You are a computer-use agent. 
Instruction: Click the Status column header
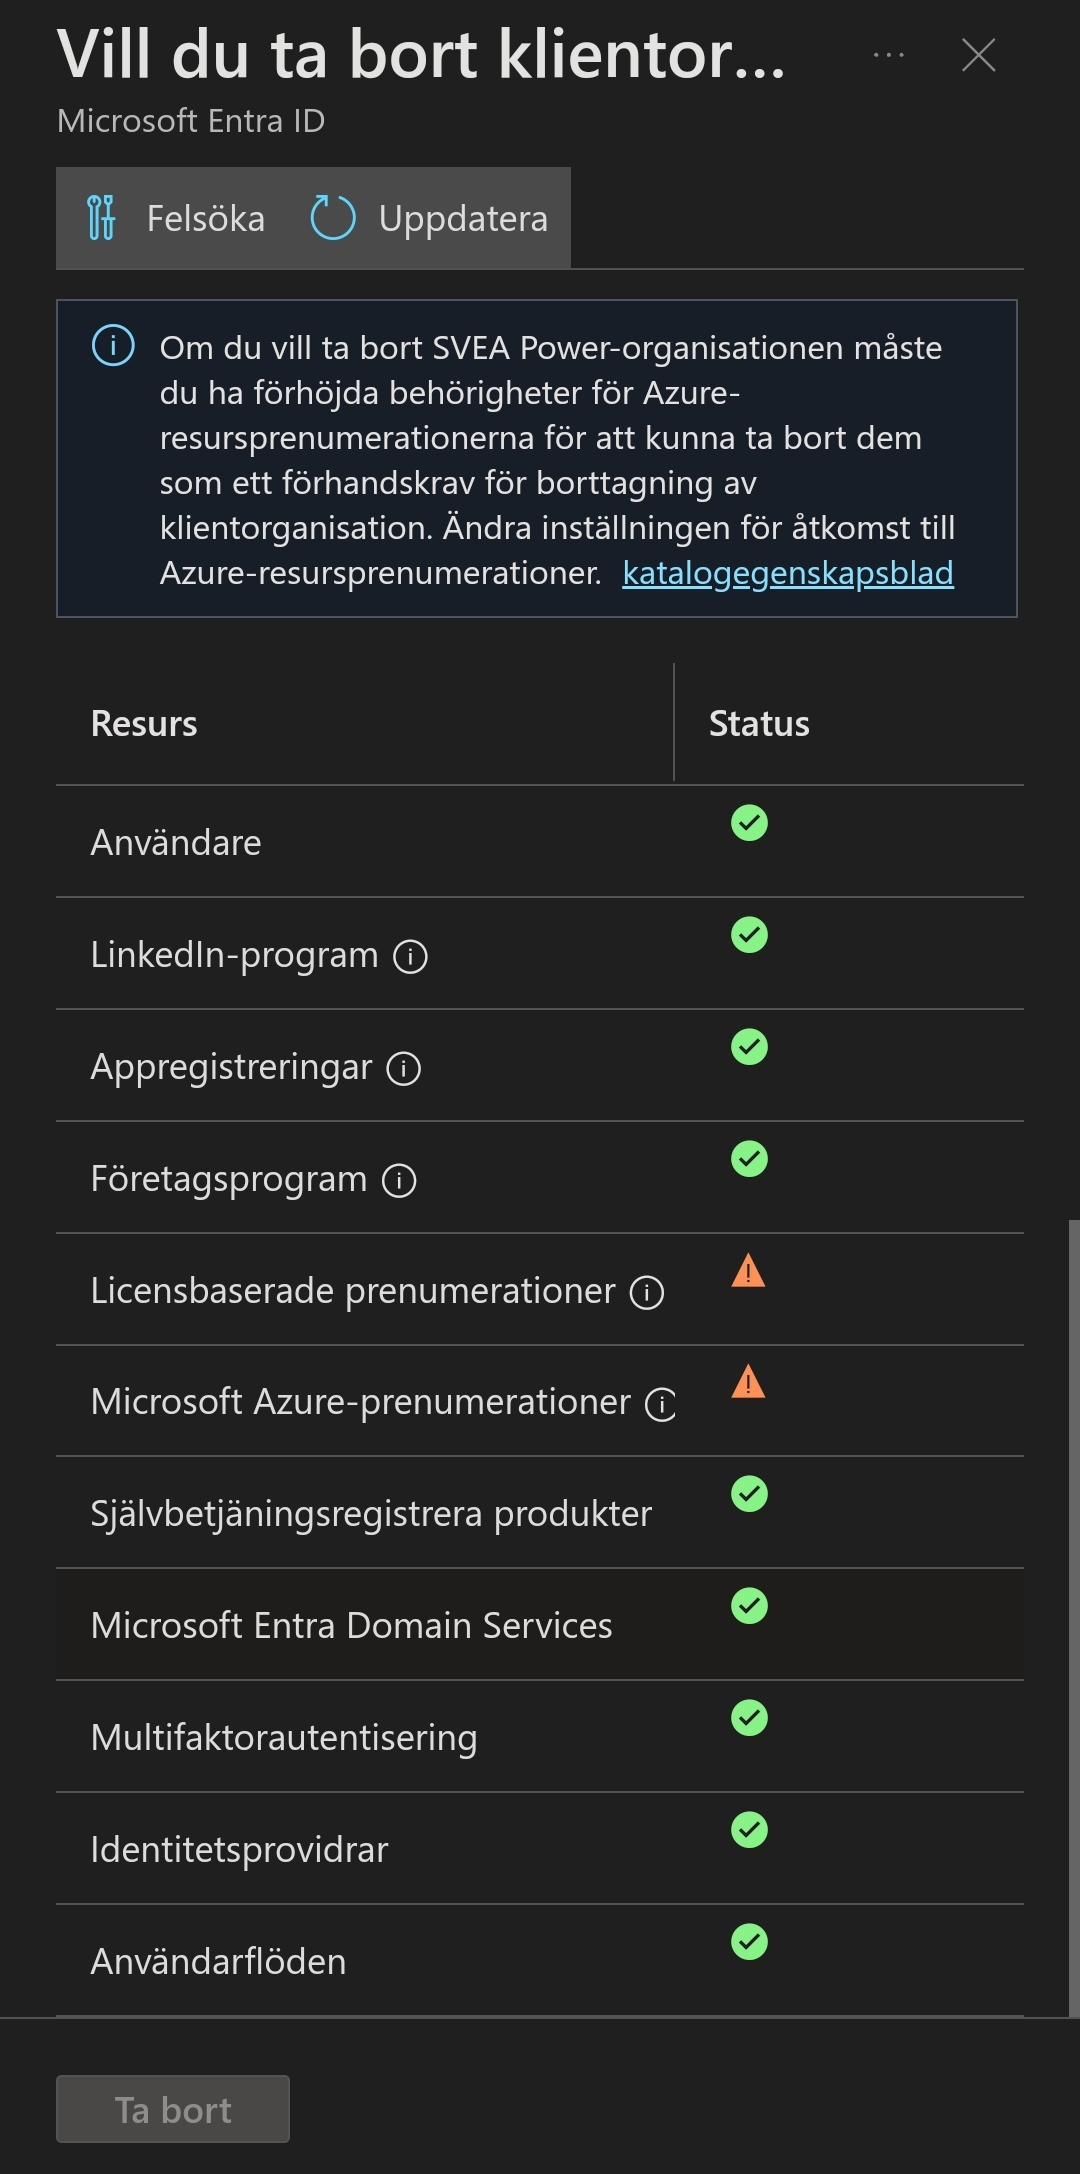click(759, 723)
